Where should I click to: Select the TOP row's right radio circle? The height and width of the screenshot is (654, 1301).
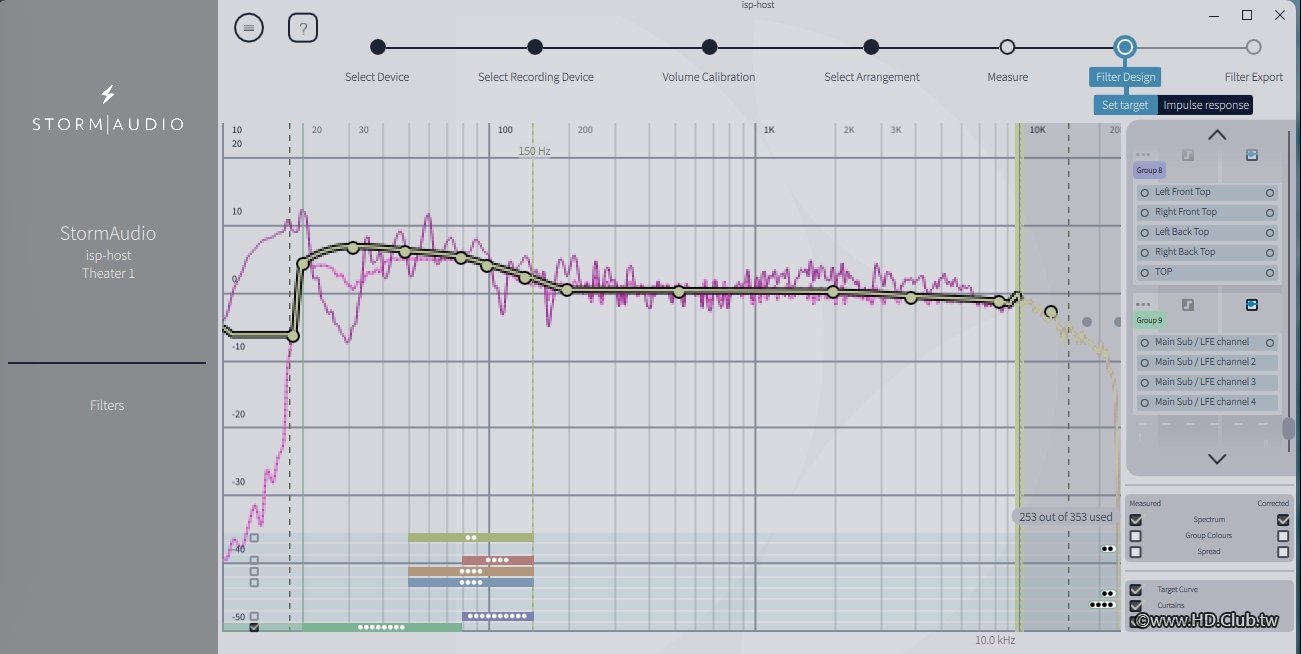tap(1270, 272)
